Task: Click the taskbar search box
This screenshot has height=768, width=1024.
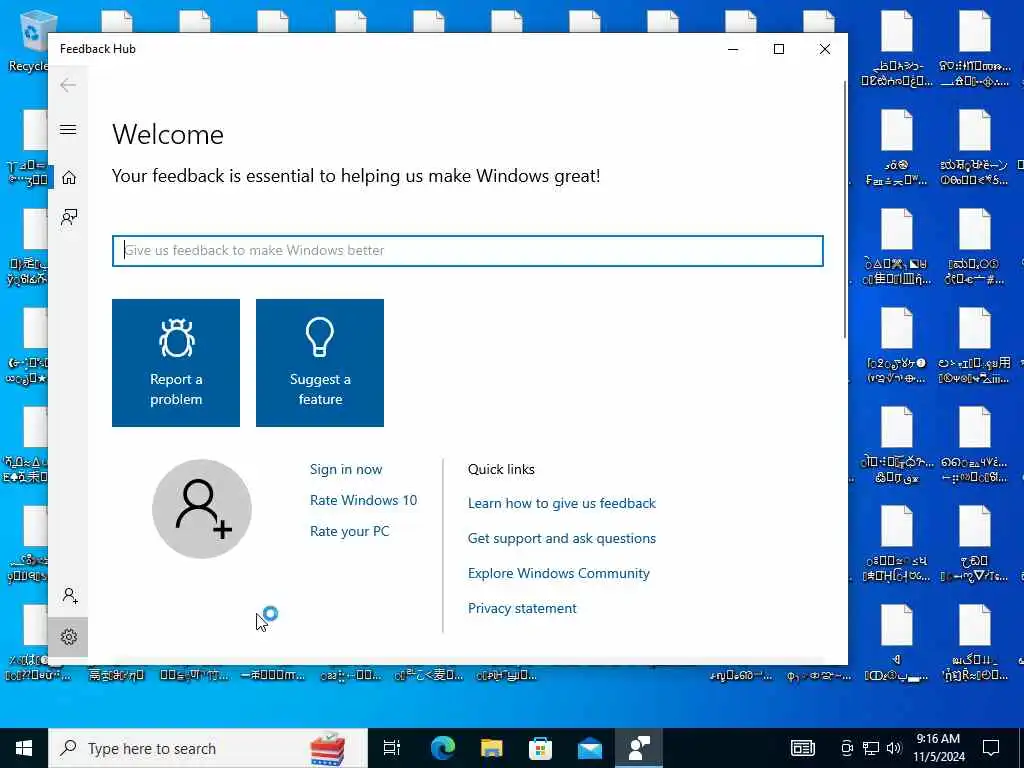Action: pyautogui.click(x=208, y=748)
